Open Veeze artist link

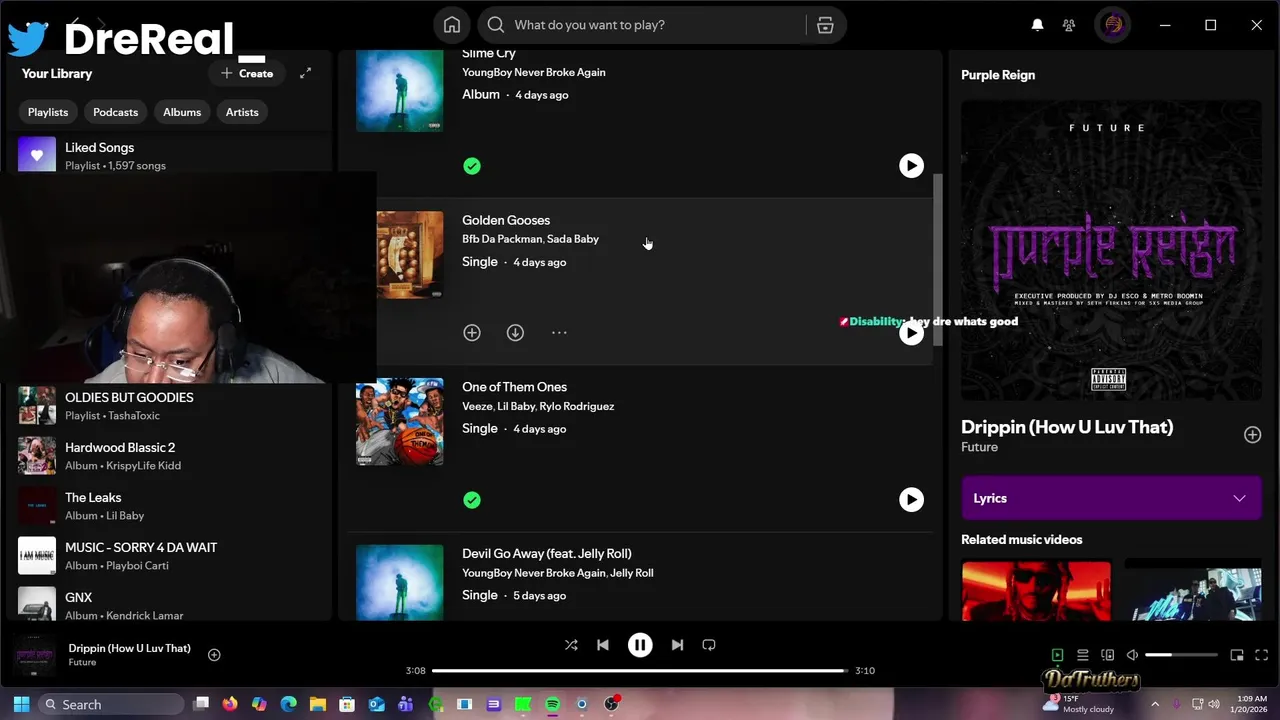477,406
